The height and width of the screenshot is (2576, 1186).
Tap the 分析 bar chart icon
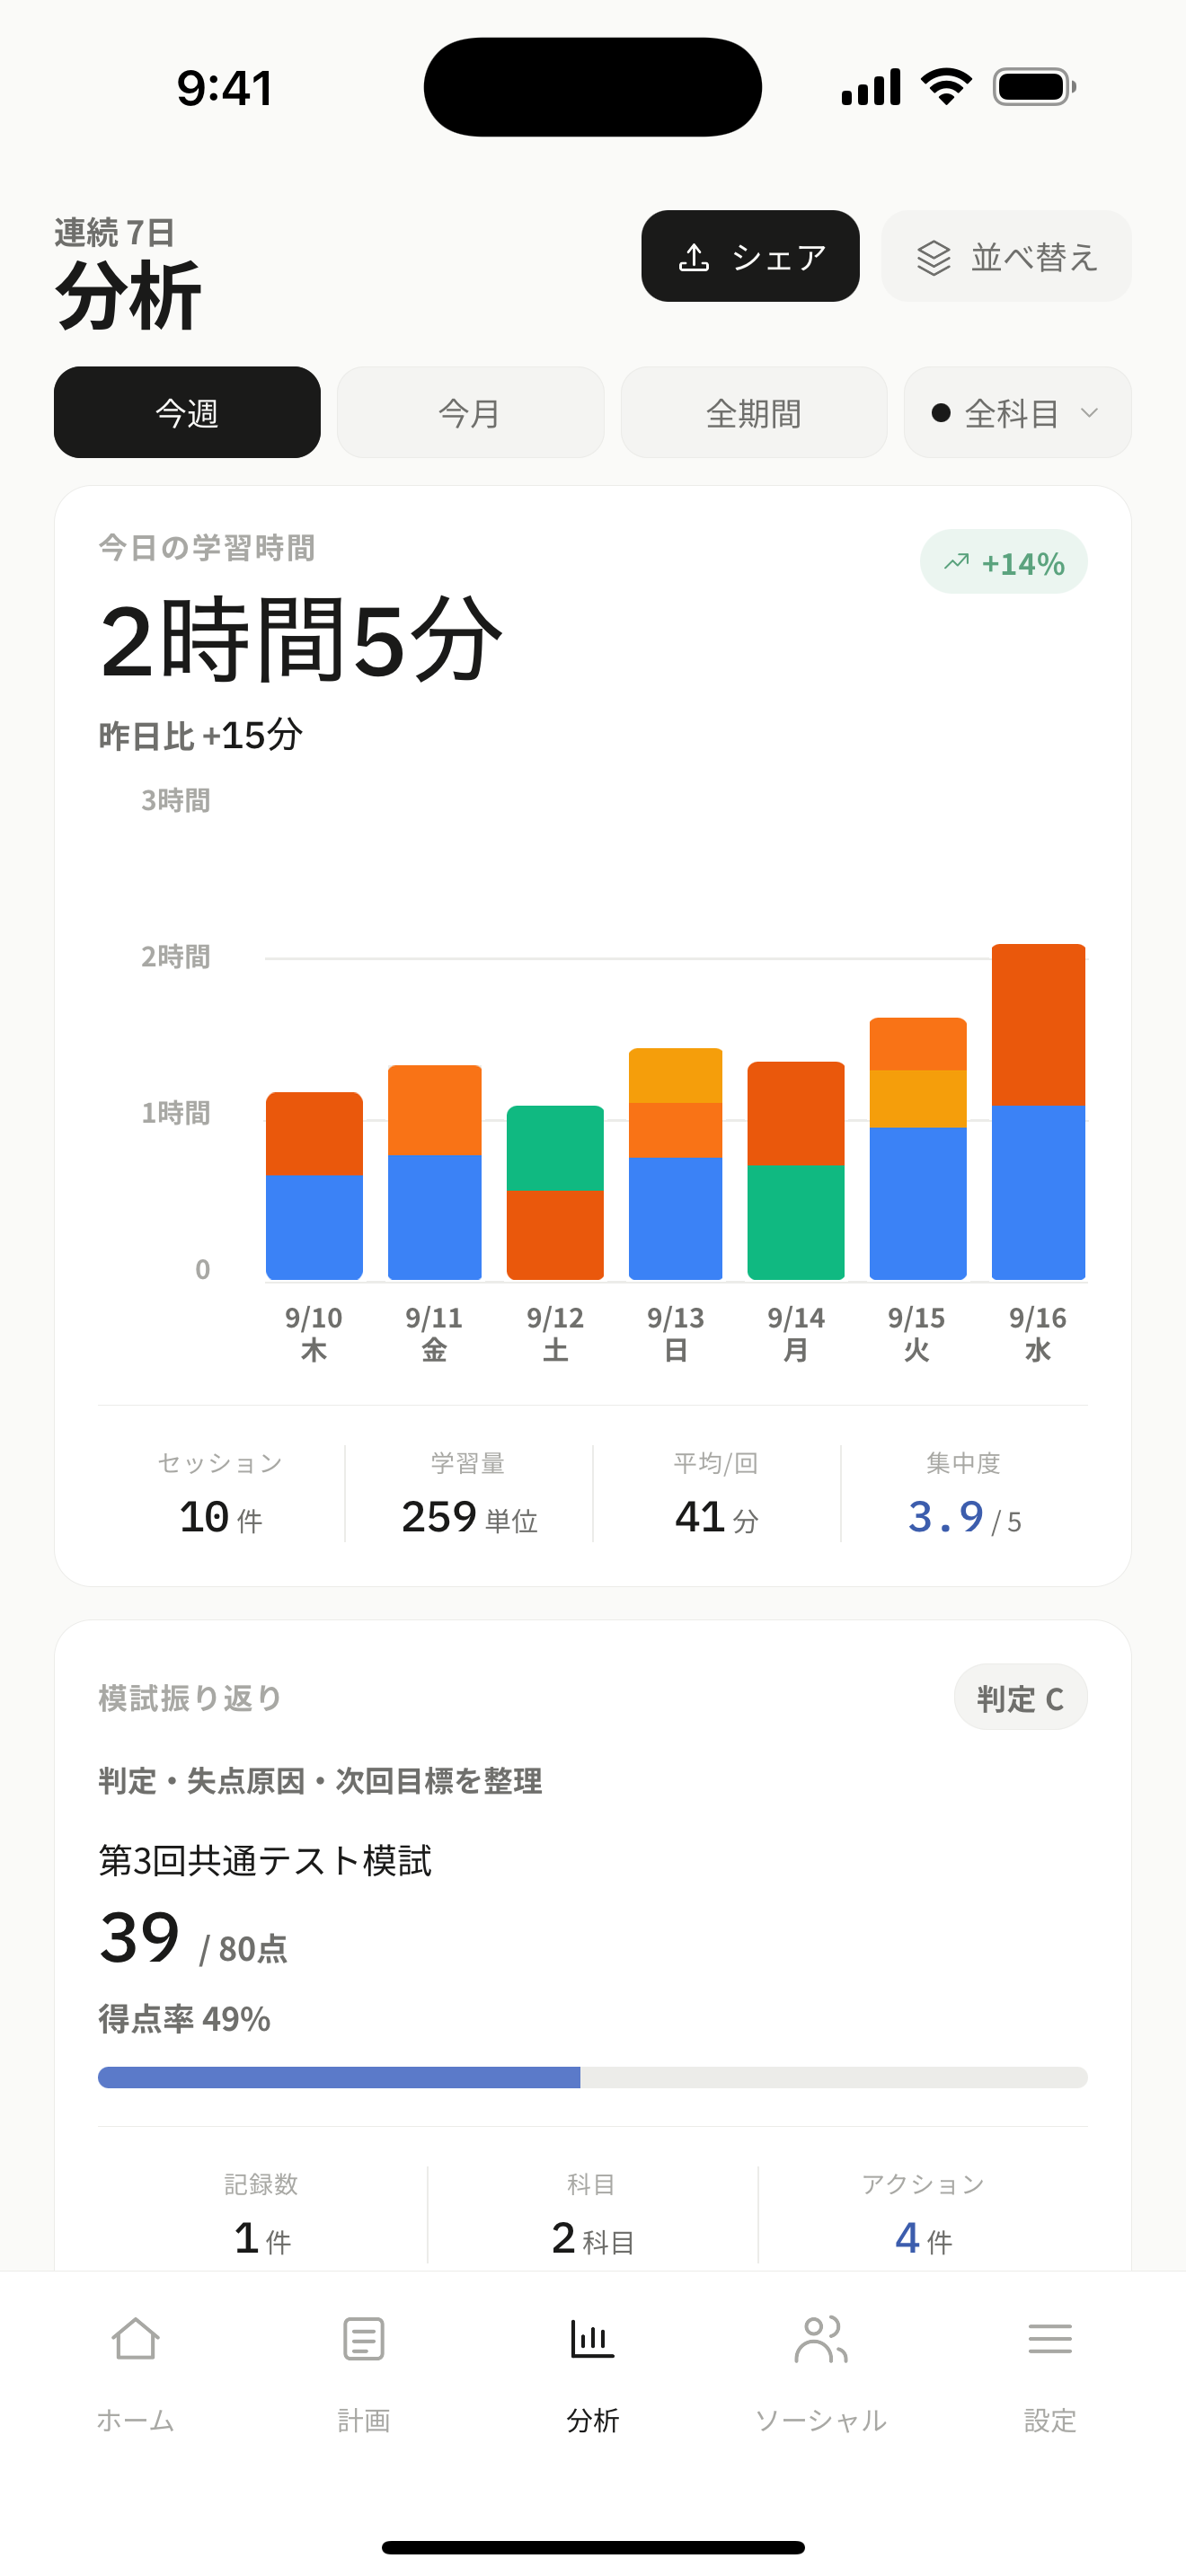point(592,2338)
